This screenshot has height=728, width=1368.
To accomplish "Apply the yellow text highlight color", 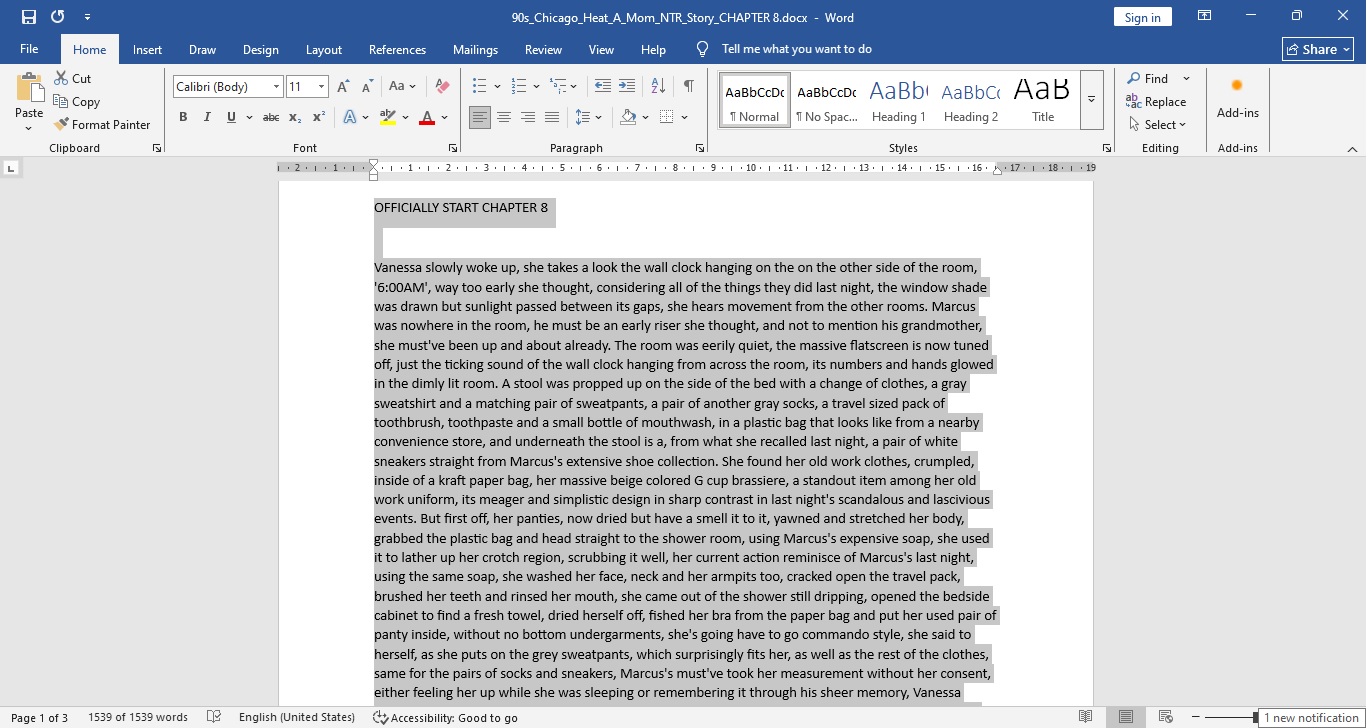I will click(388, 117).
